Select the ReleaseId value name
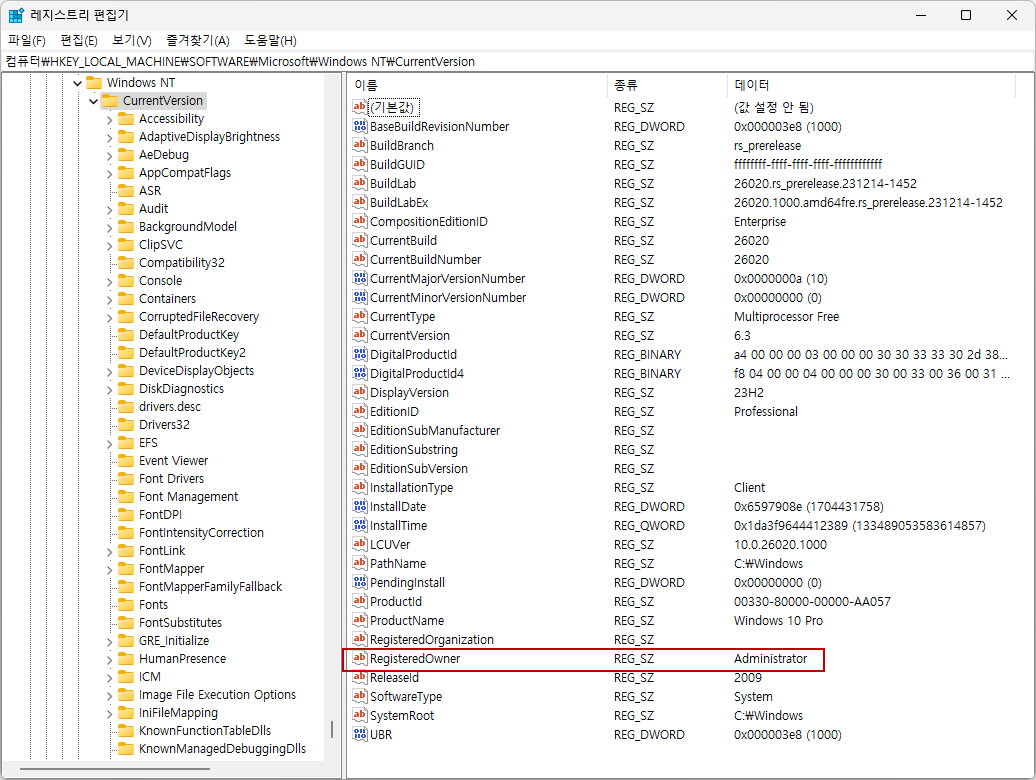This screenshot has width=1036, height=780. [x=394, y=678]
